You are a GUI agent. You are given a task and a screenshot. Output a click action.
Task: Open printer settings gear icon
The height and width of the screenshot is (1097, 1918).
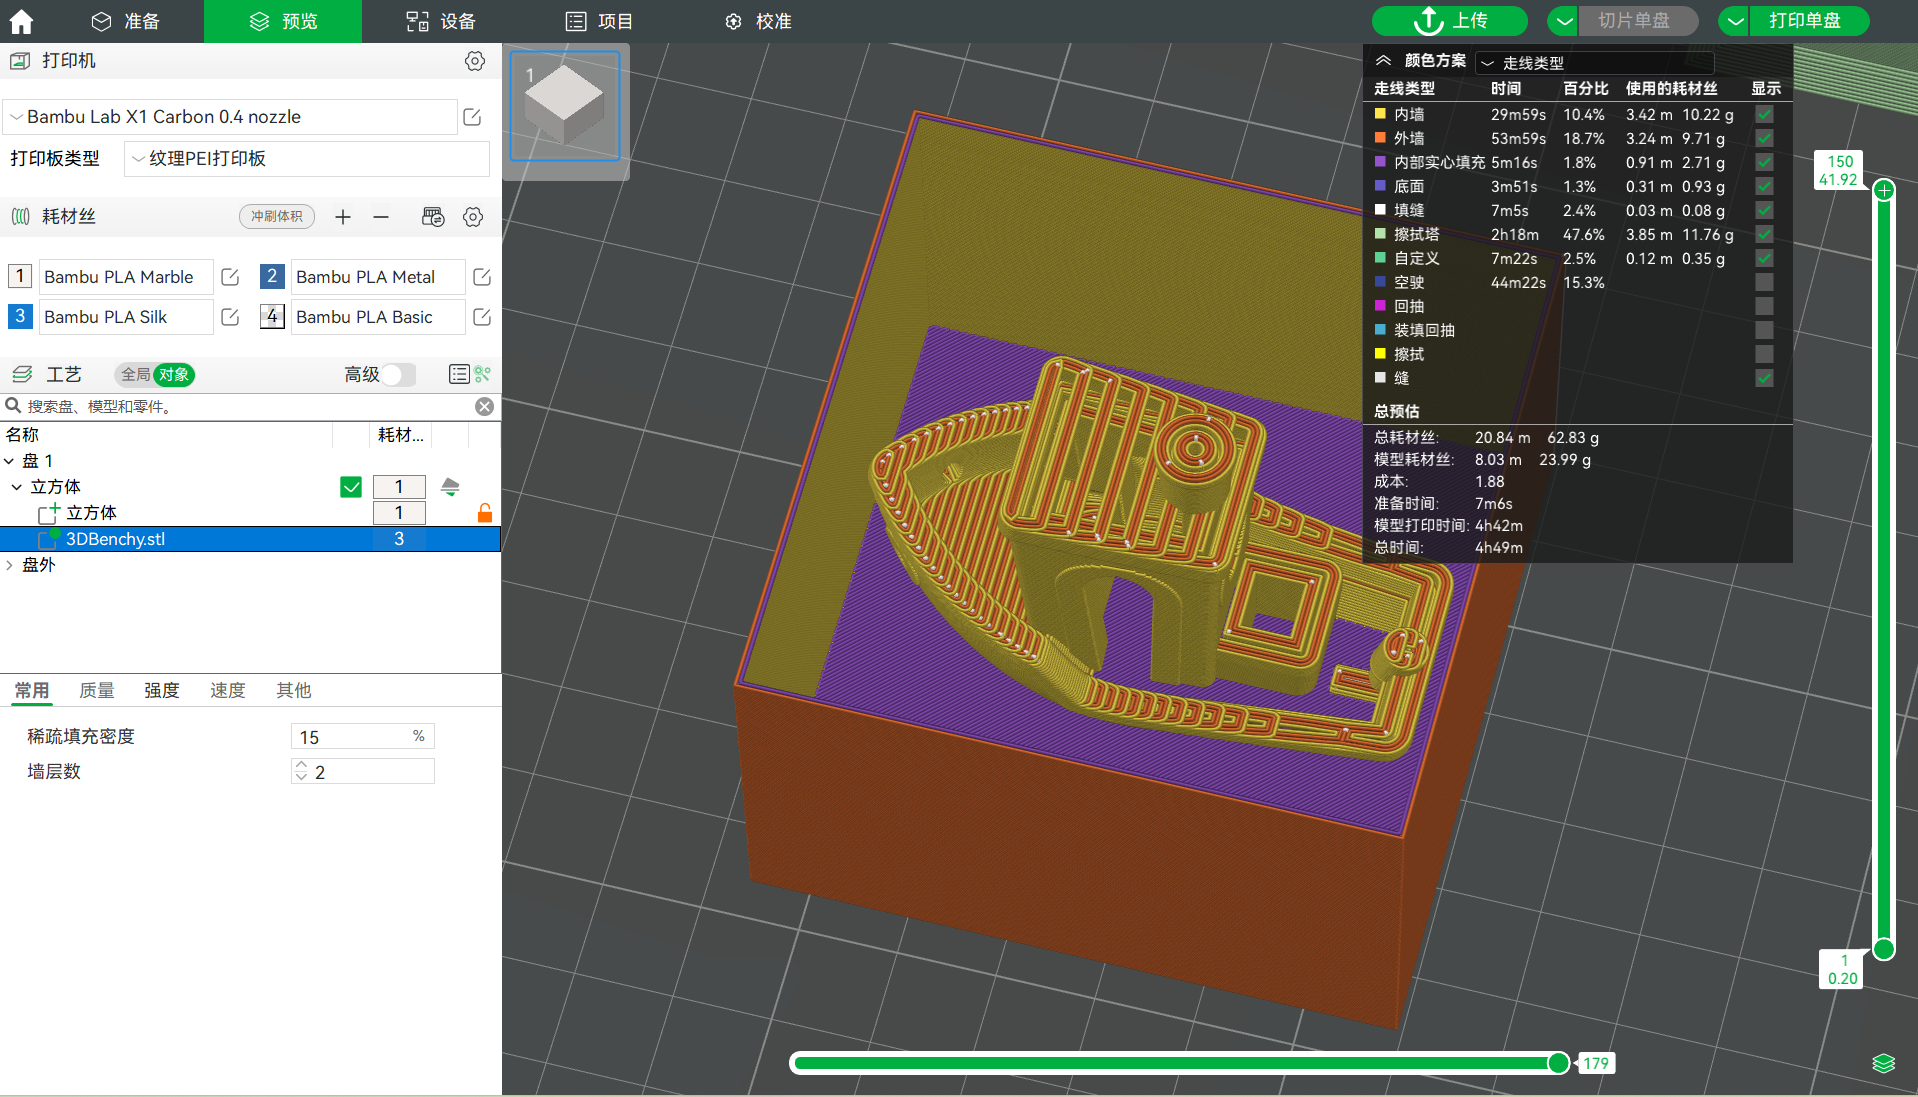point(475,61)
